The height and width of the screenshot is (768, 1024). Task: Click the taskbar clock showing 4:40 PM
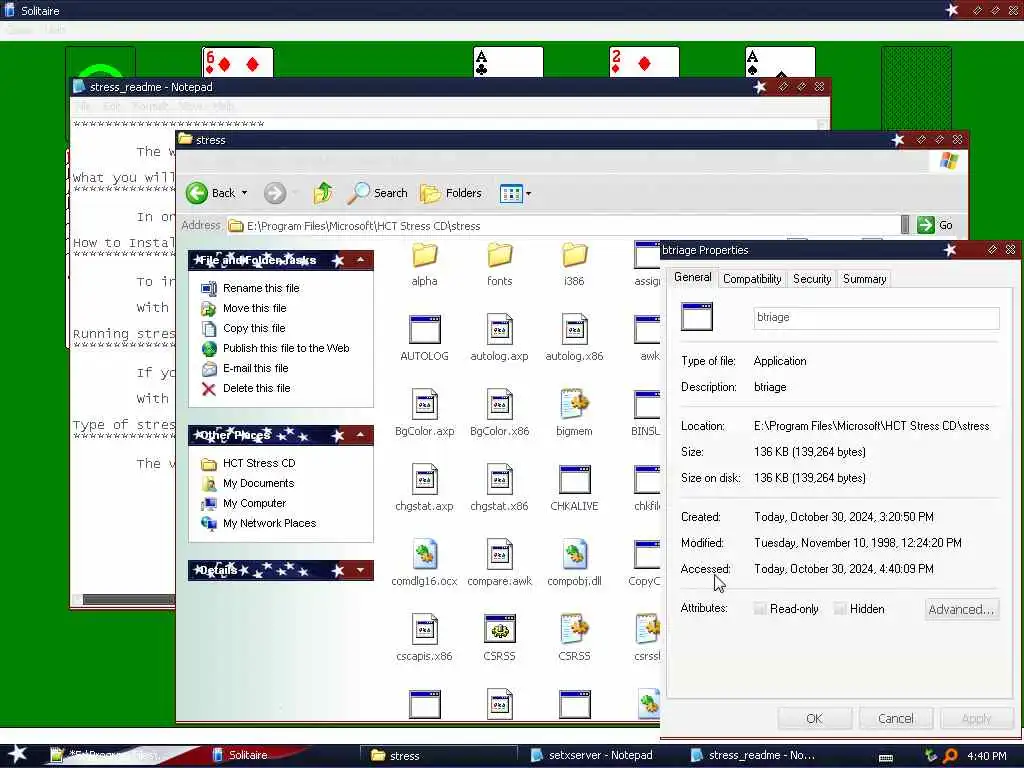(986, 756)
